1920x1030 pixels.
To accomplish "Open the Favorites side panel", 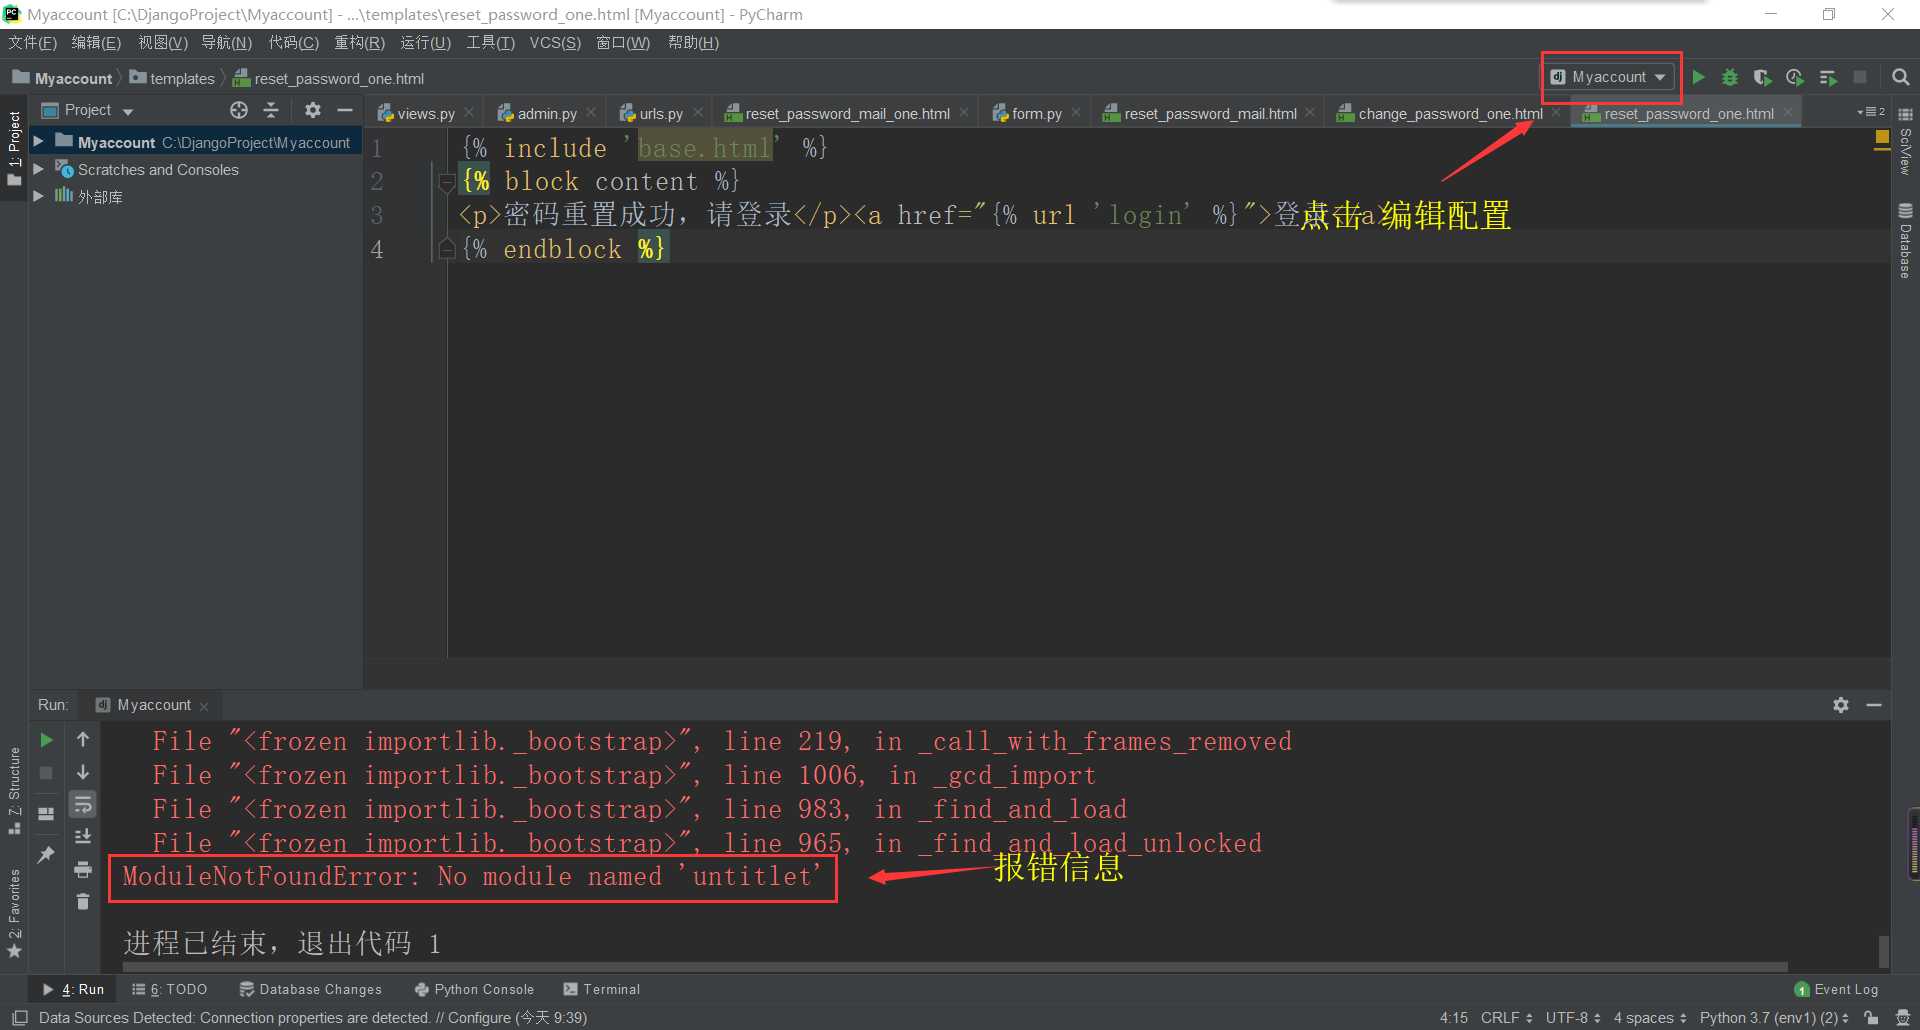I will pos(14,913).
